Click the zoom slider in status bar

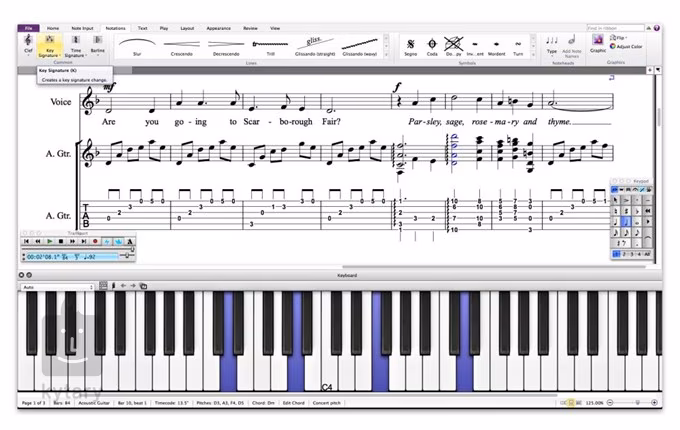(x=635, y=402)
